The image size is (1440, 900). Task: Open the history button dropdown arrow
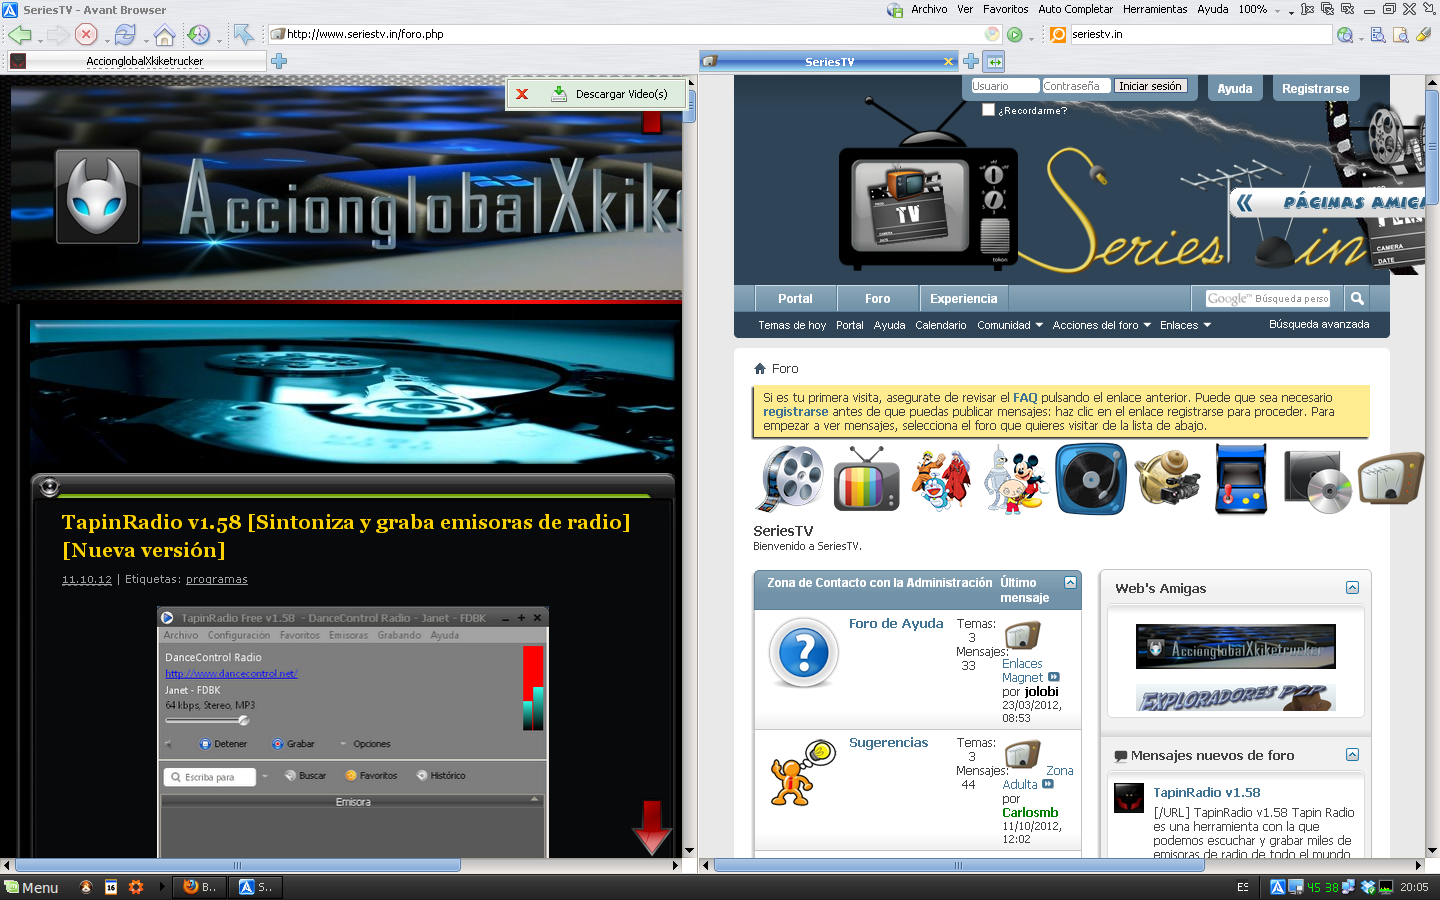pos(219,40)
